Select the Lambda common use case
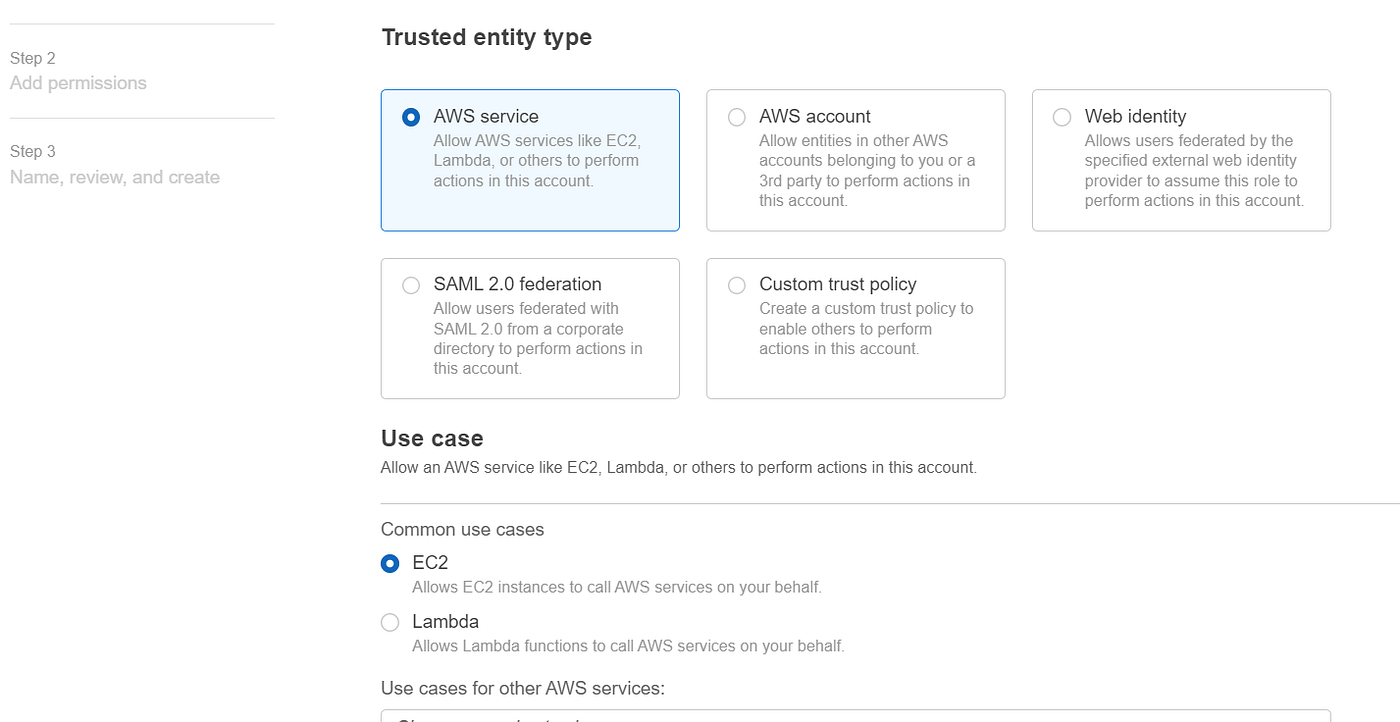The image size is (1400, 722). click(x=389, y=622)
